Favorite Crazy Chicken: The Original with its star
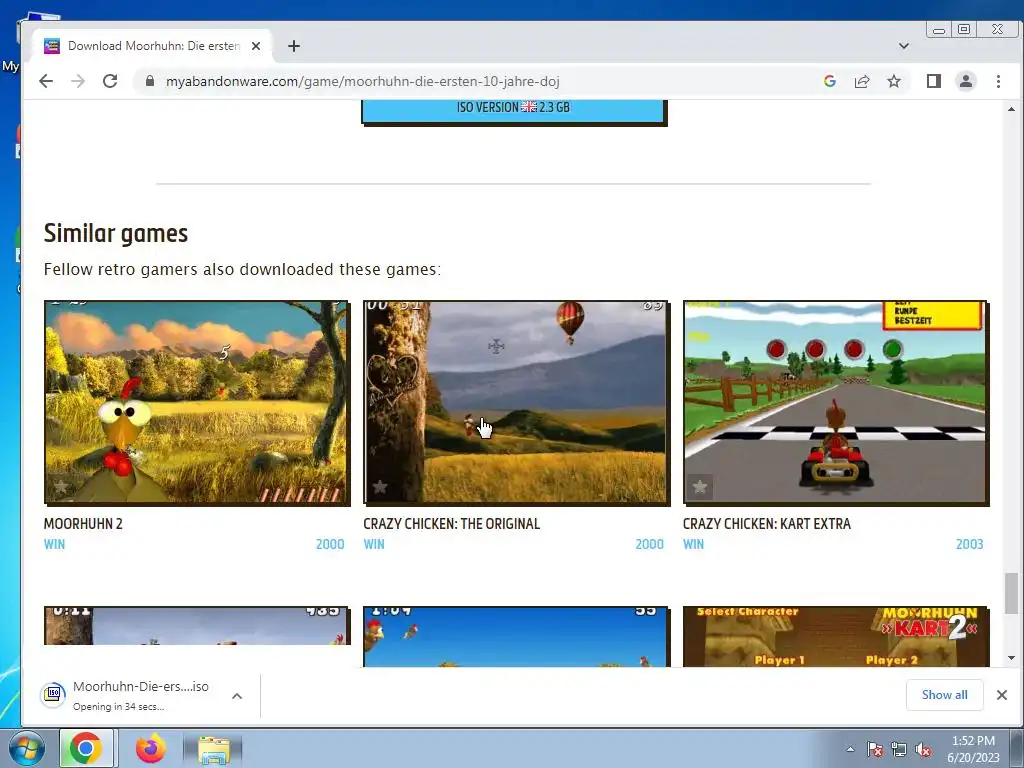1024x768 pixels. click(x=380, y=487)
